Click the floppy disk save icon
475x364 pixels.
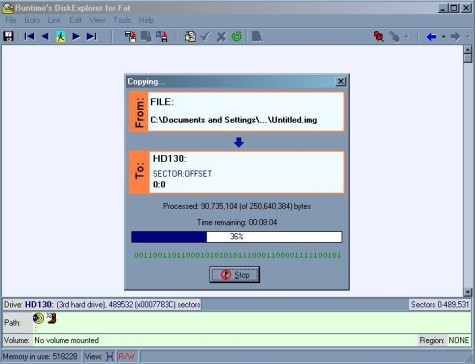pos(8,36)
